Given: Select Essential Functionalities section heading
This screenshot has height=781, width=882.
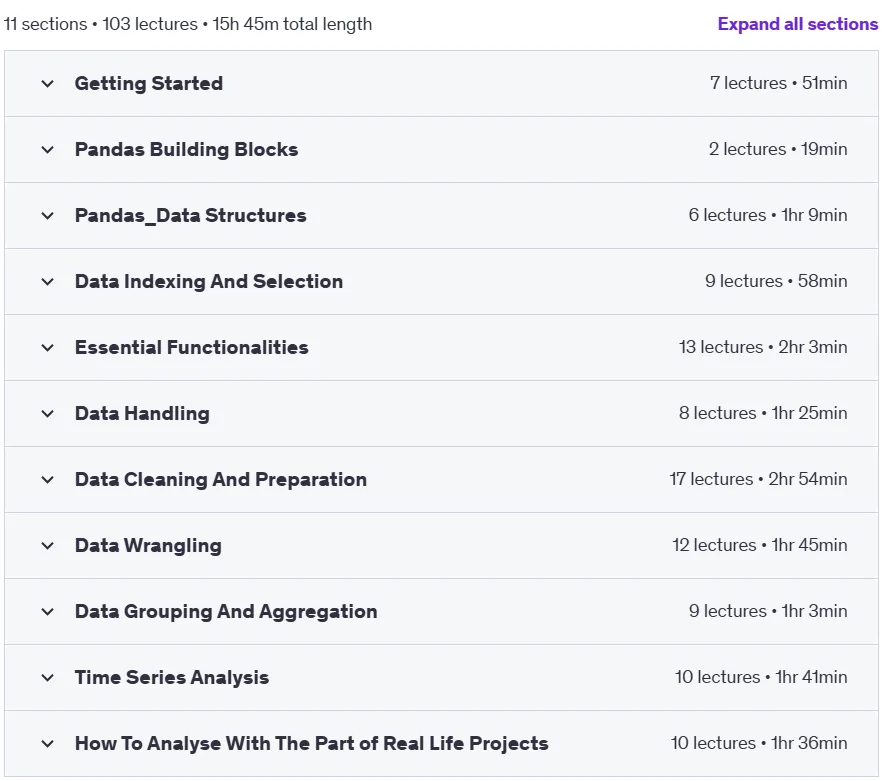Looking at the screenshot, I should (191, 347).
